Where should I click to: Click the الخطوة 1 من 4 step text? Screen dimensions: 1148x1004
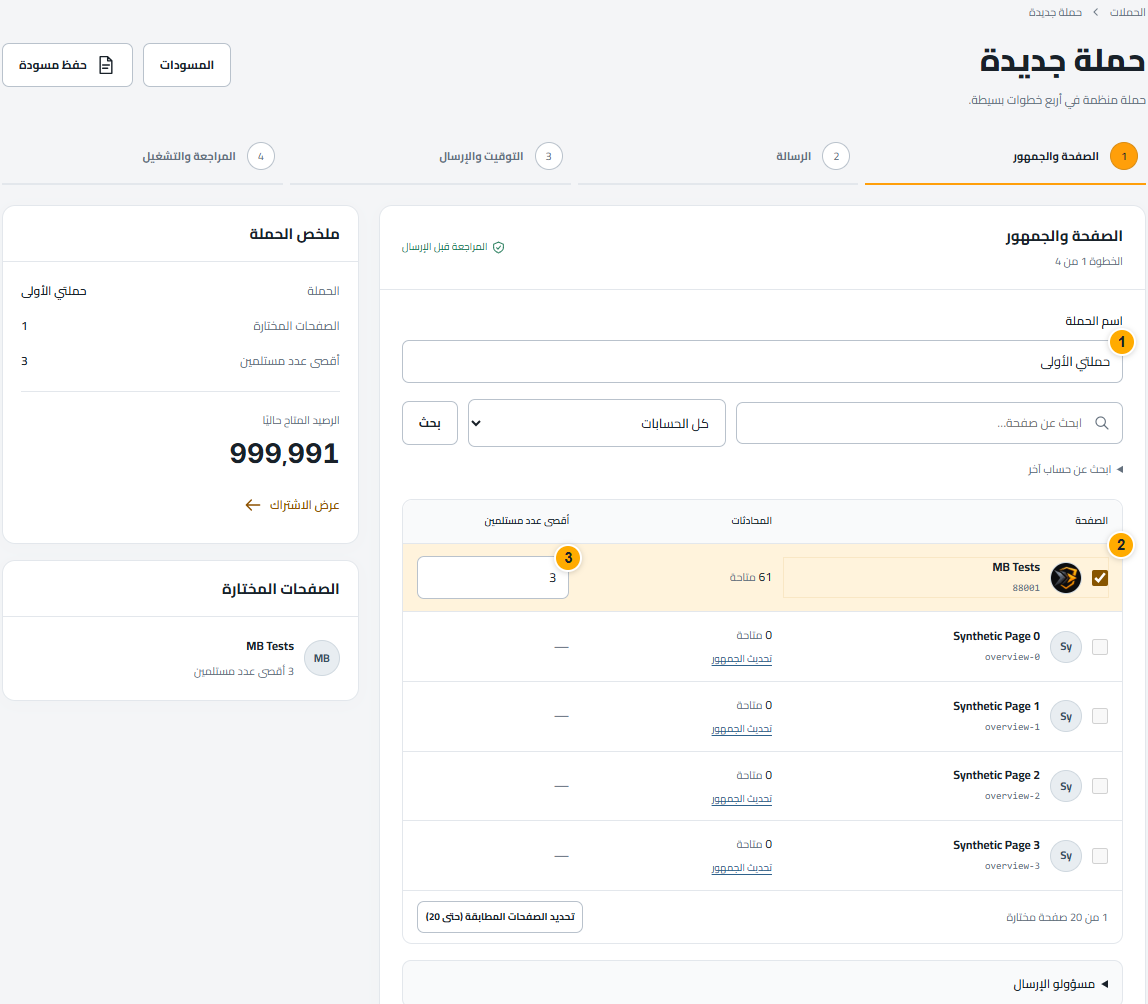[x=1089, y=261]
